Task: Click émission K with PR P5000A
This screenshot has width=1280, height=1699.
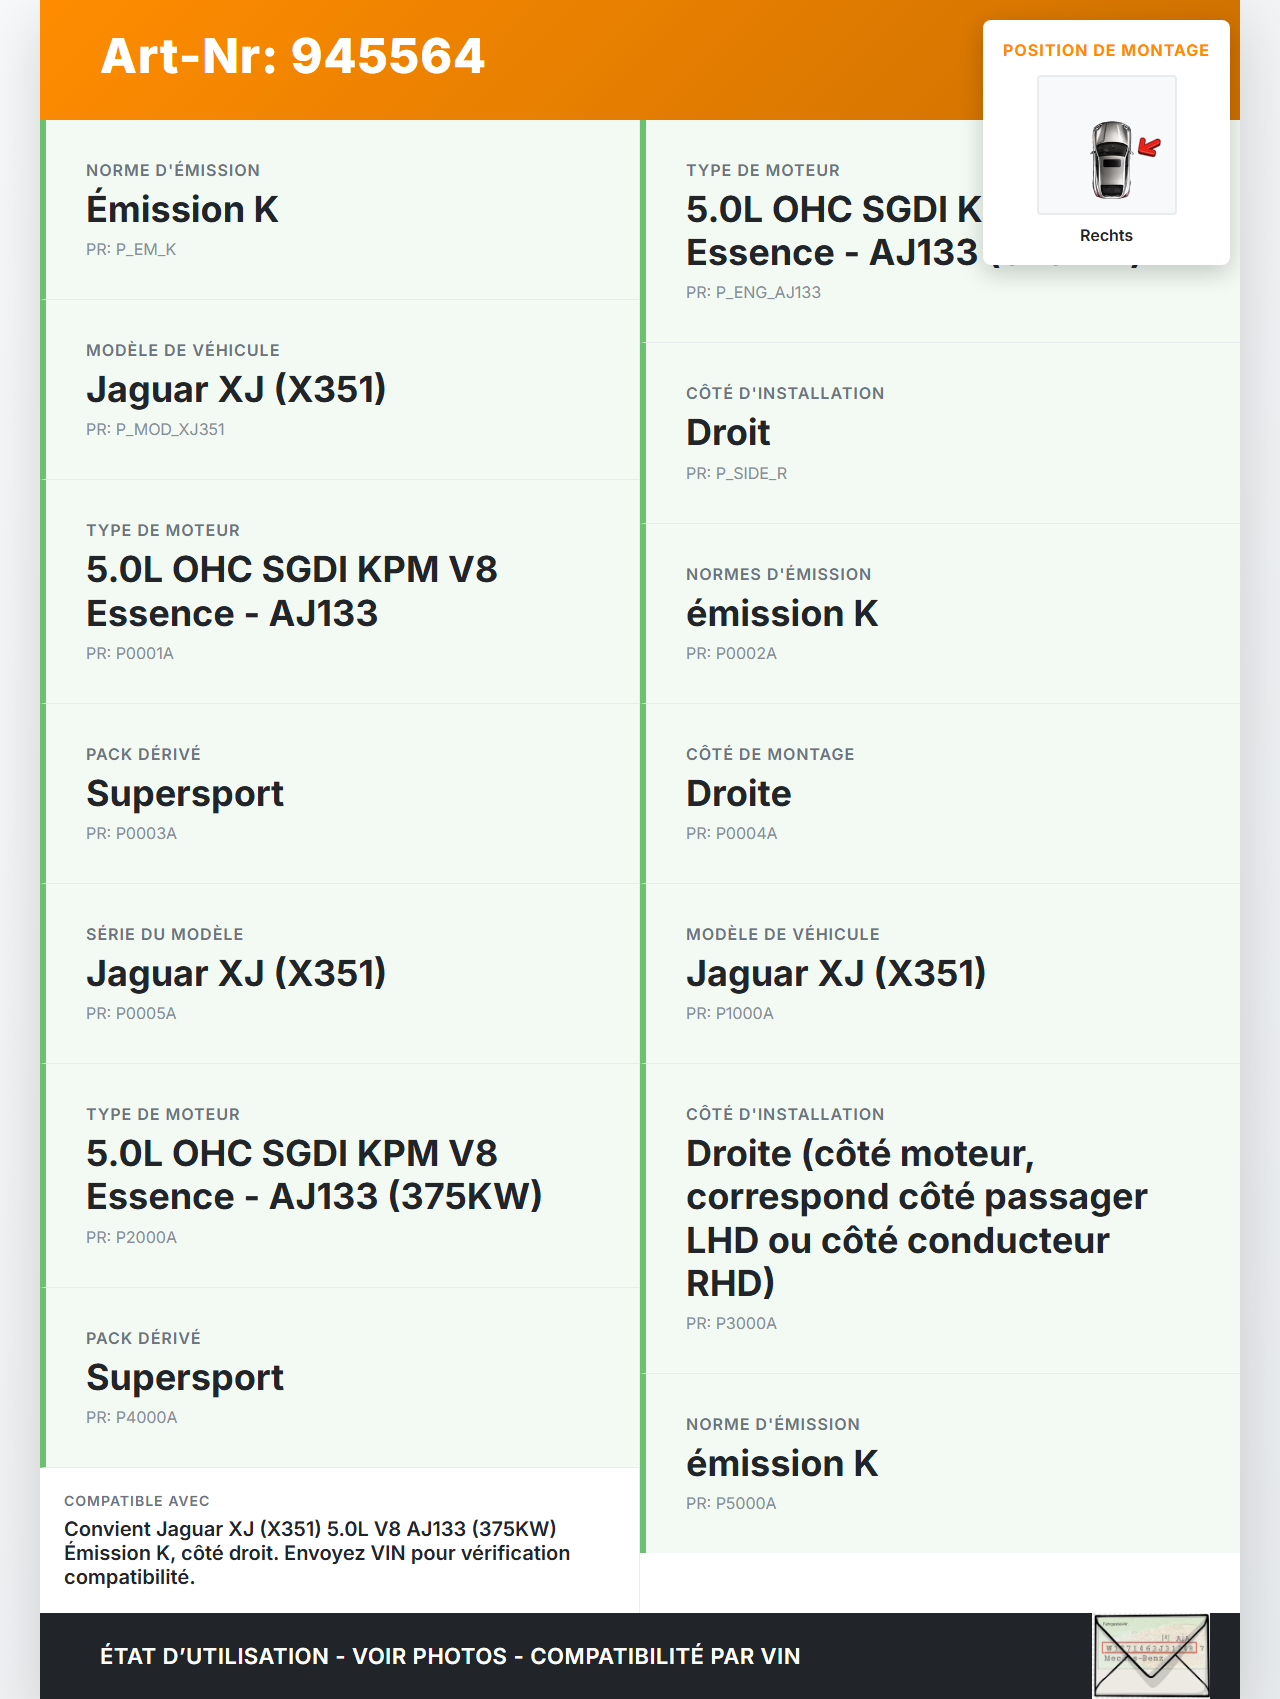Action: (x=782, y=1464)
